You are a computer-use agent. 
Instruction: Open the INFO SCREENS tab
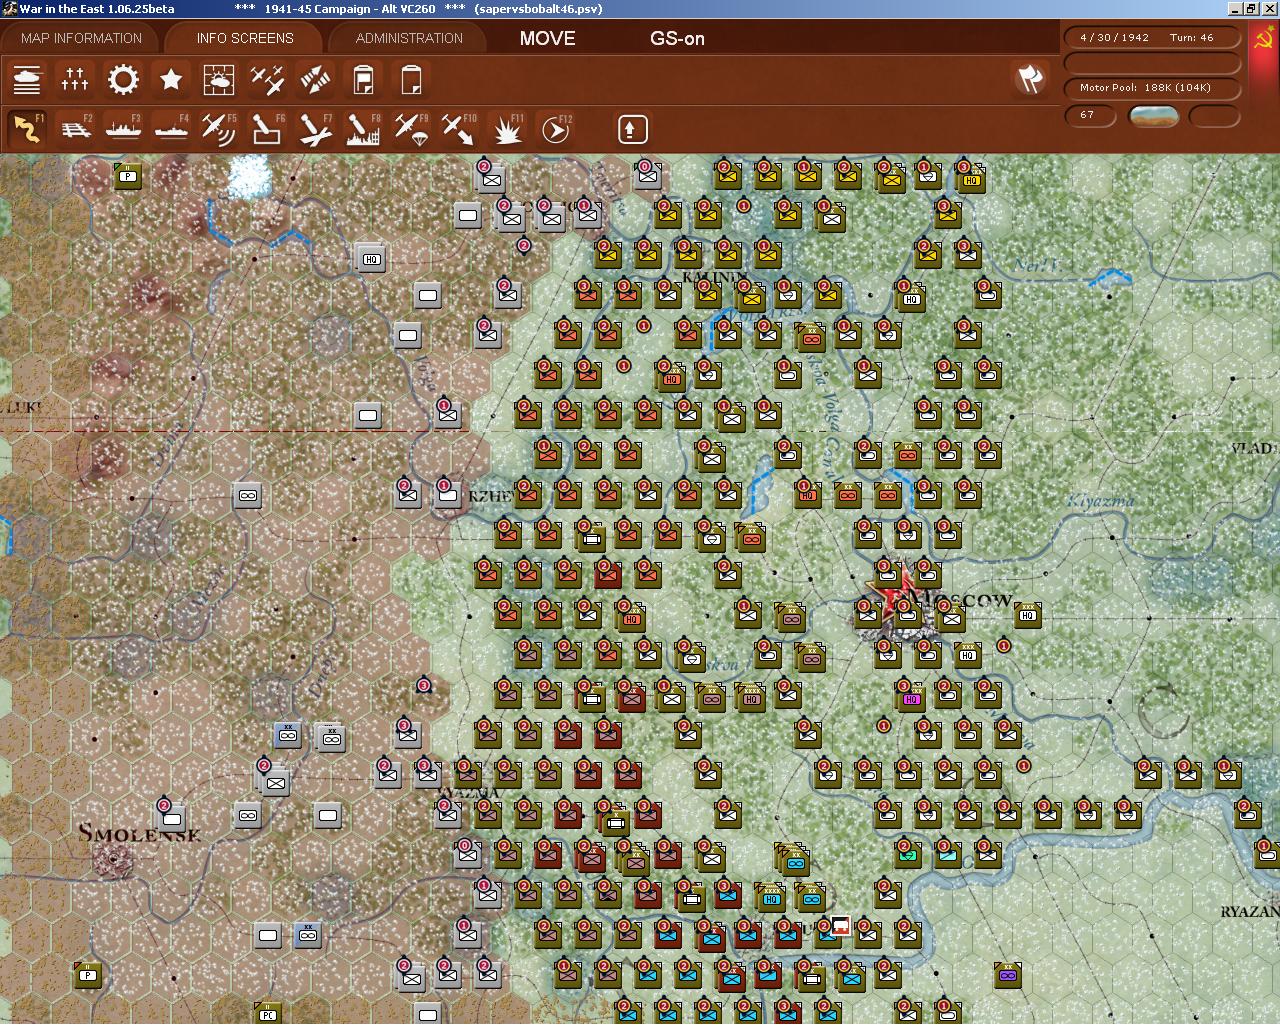245,38
